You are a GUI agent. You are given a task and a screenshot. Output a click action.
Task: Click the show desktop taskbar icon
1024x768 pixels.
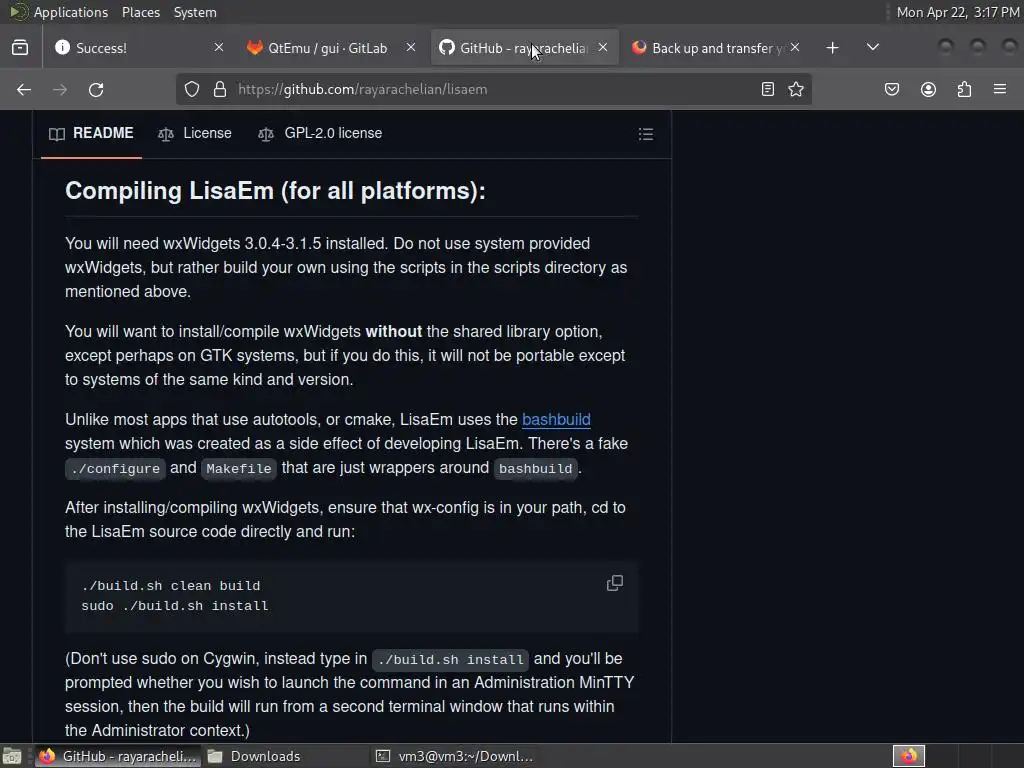(12, 756)
